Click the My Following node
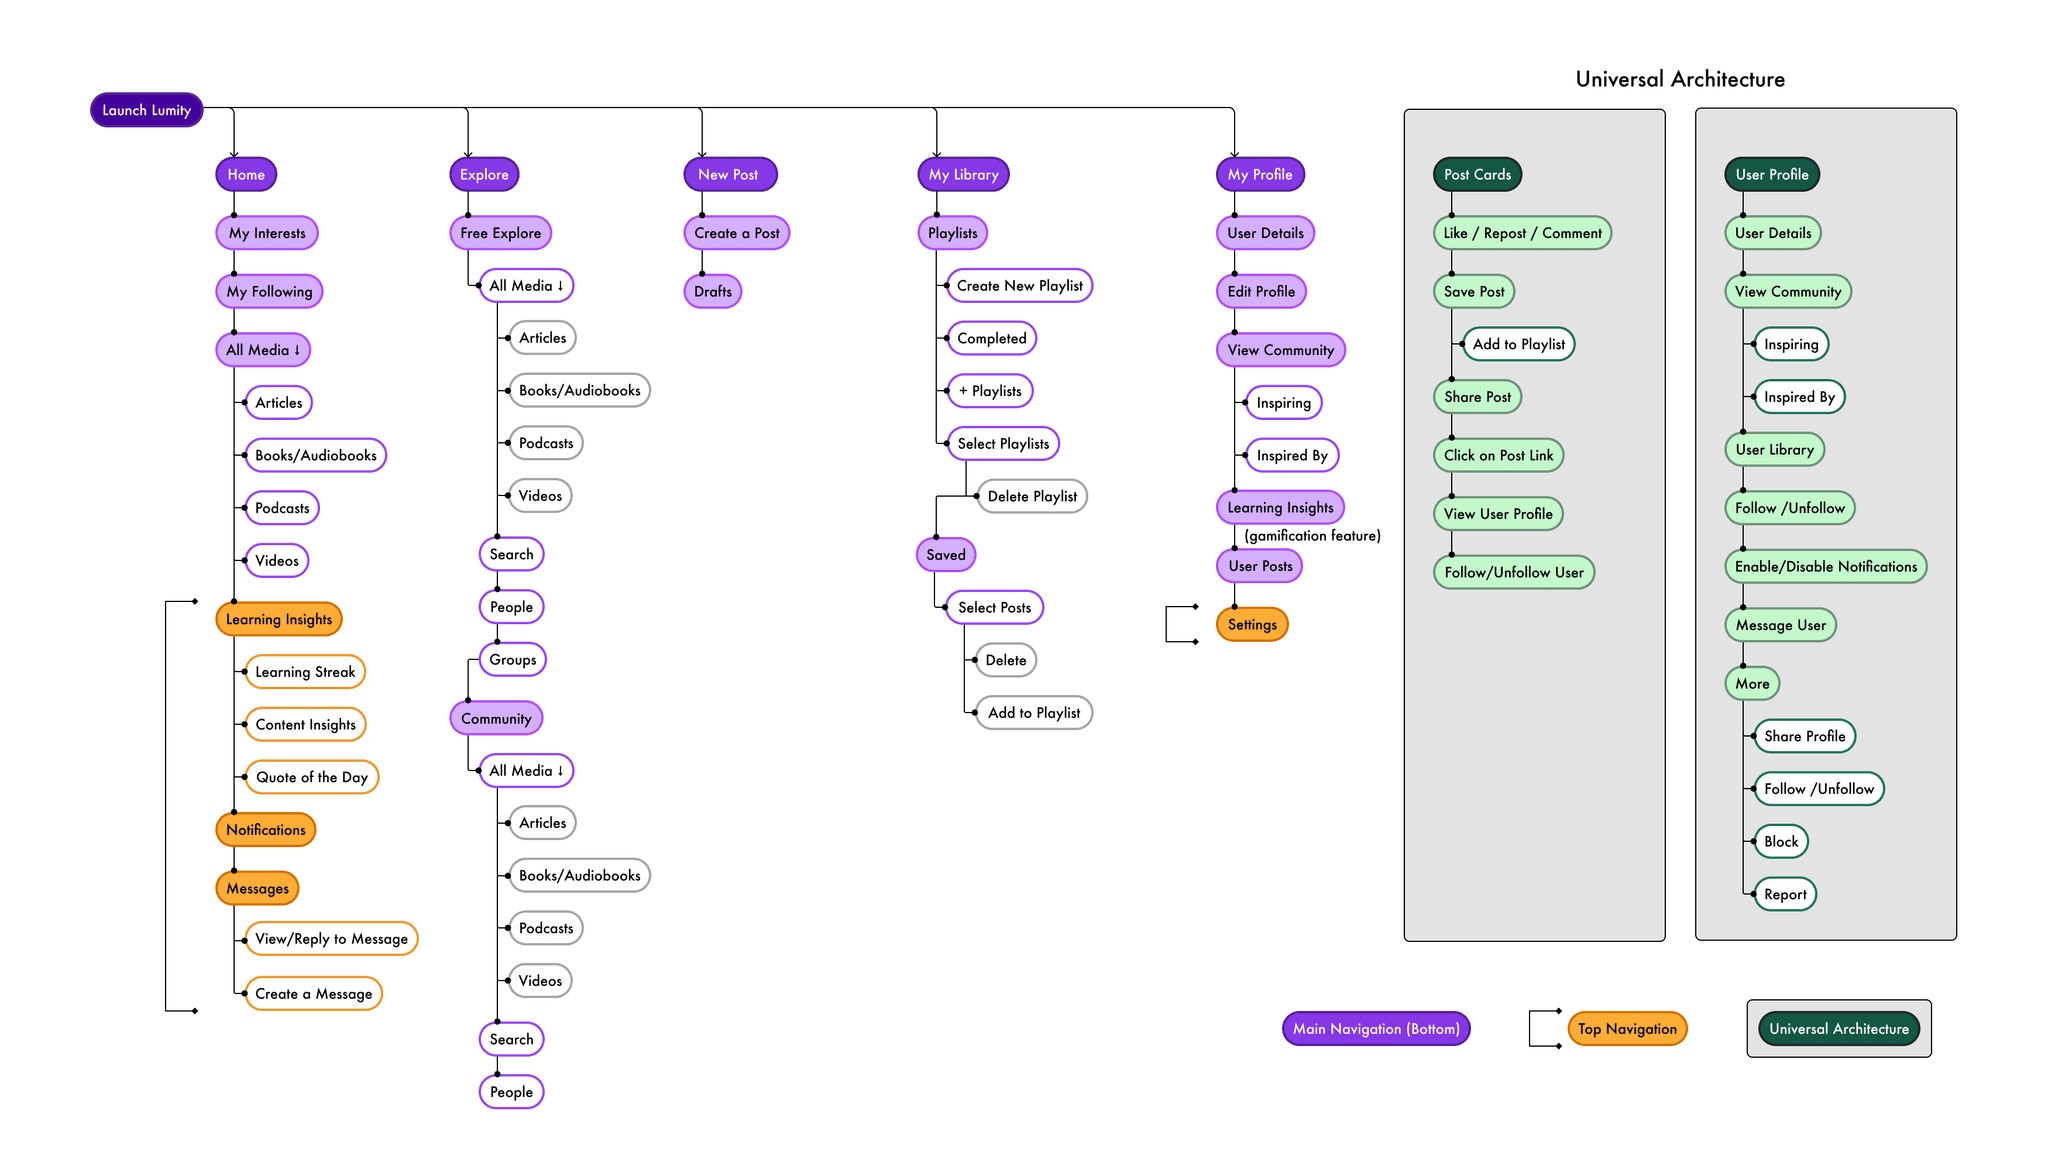2048x1170 pixels. pyautogui.click(x=269, y=292)
